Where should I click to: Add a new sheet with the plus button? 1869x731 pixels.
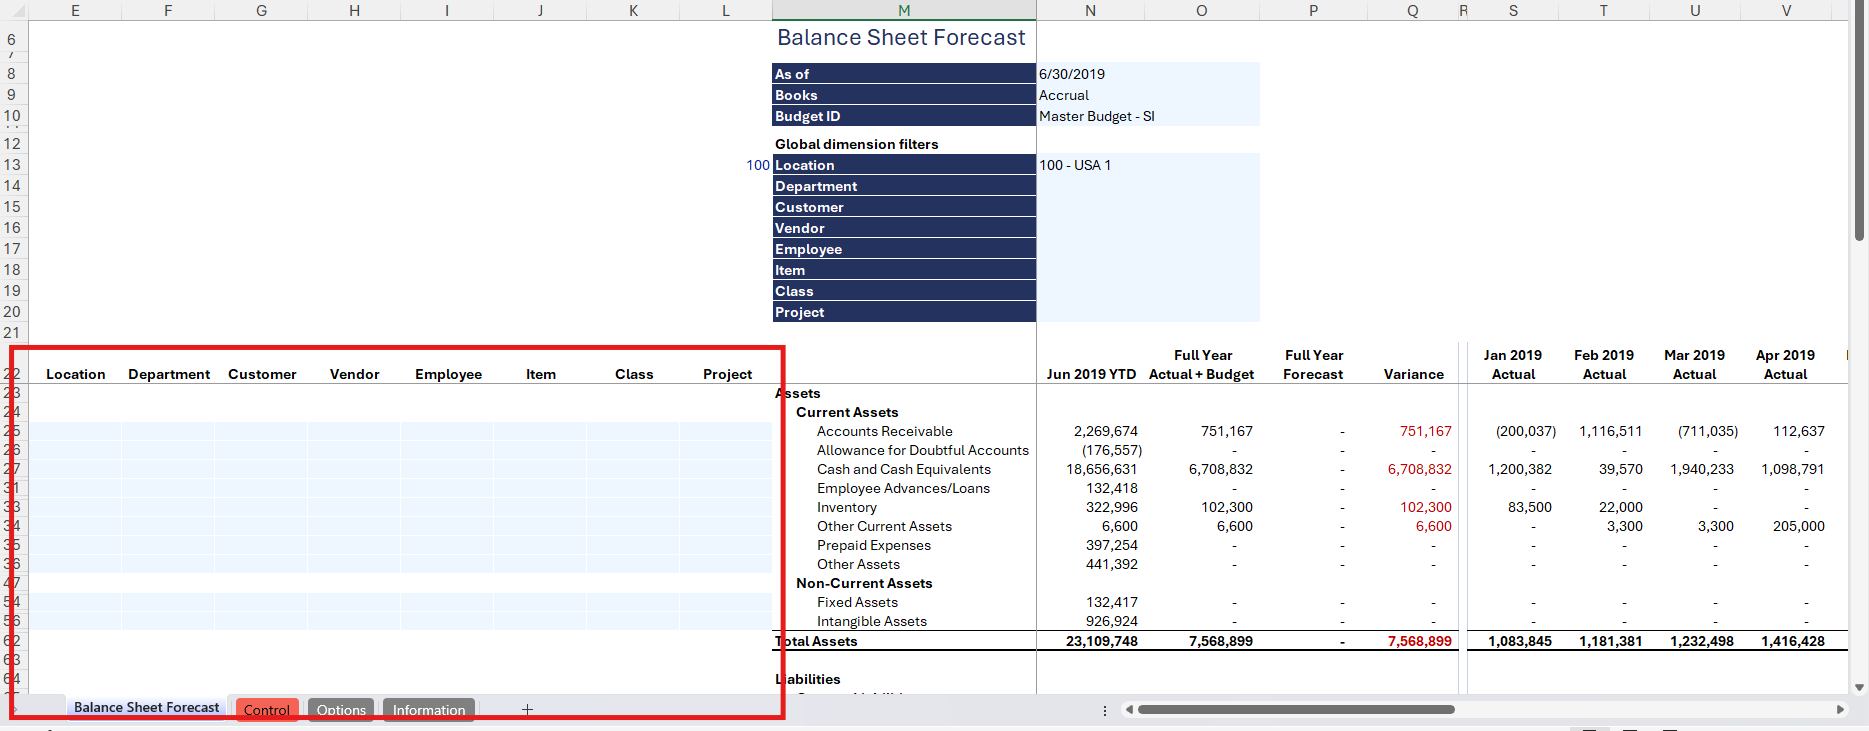tap(527, 710)
